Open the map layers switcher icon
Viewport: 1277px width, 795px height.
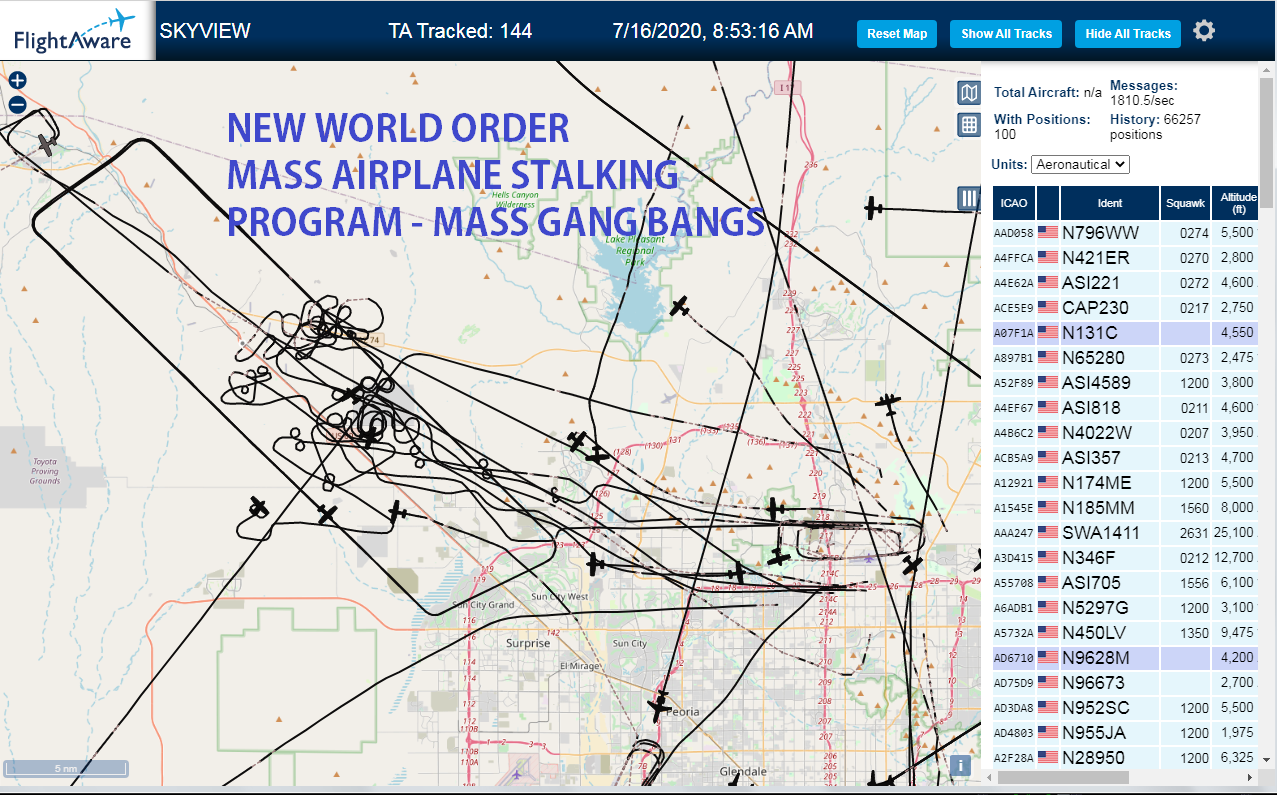pos(968,94)
